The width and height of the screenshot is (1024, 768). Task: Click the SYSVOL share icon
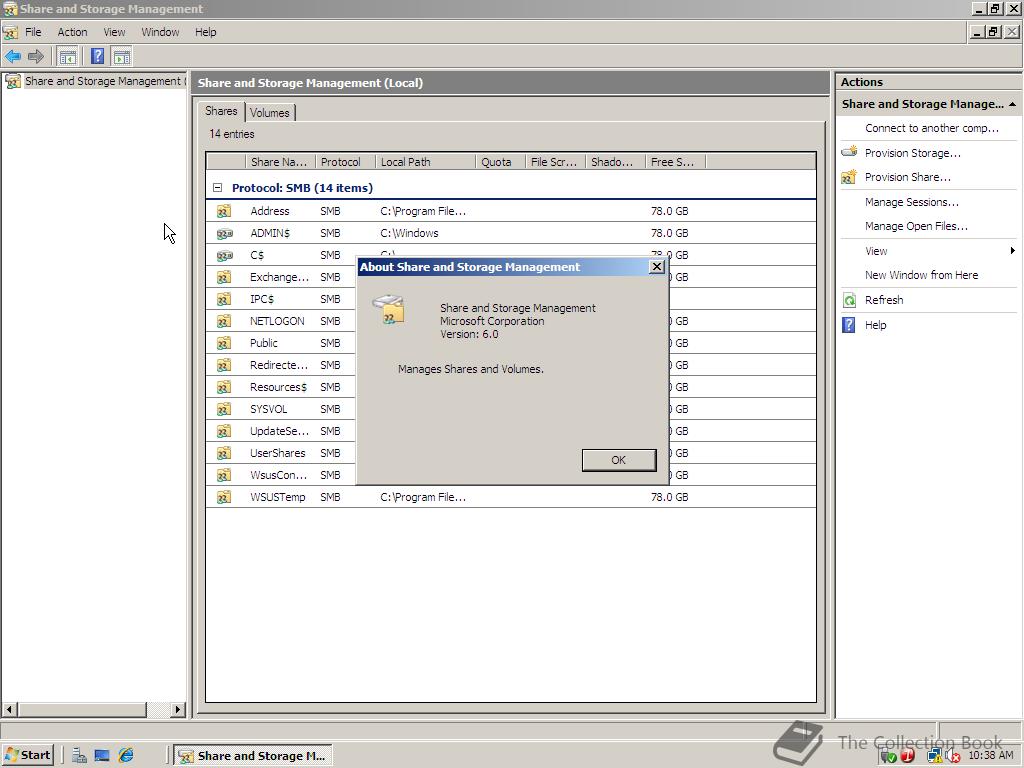pos(224,409)
